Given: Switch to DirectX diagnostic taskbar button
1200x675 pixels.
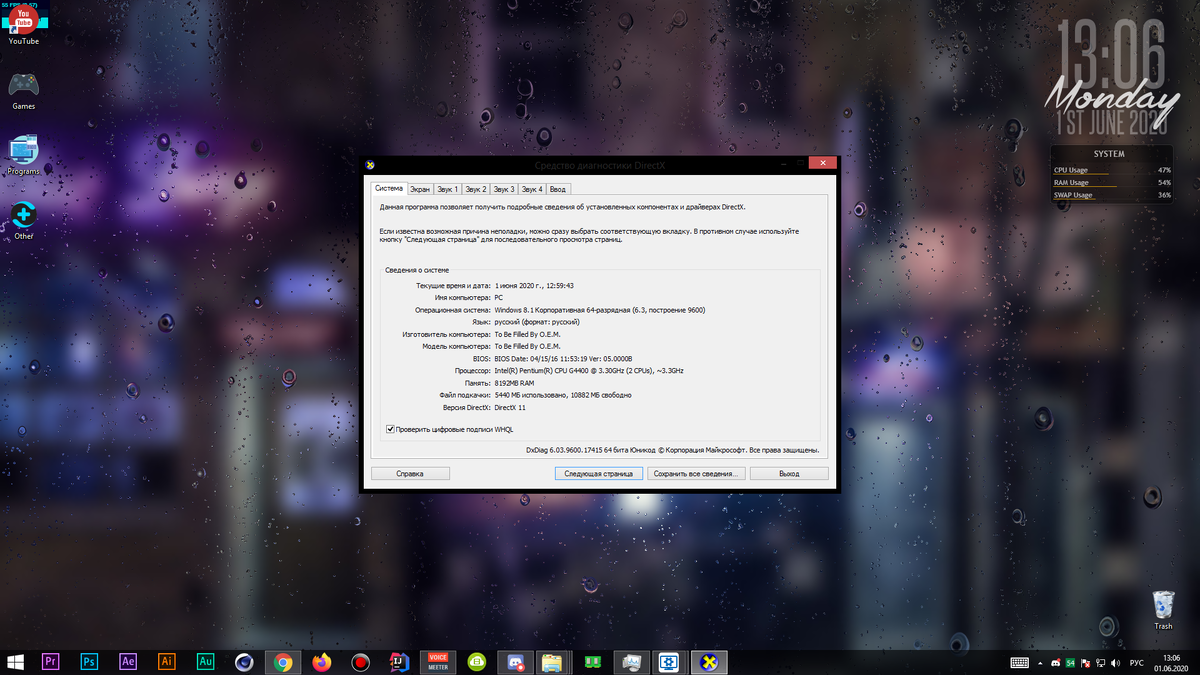Looking at the screenshot, I should pos(709,662).
